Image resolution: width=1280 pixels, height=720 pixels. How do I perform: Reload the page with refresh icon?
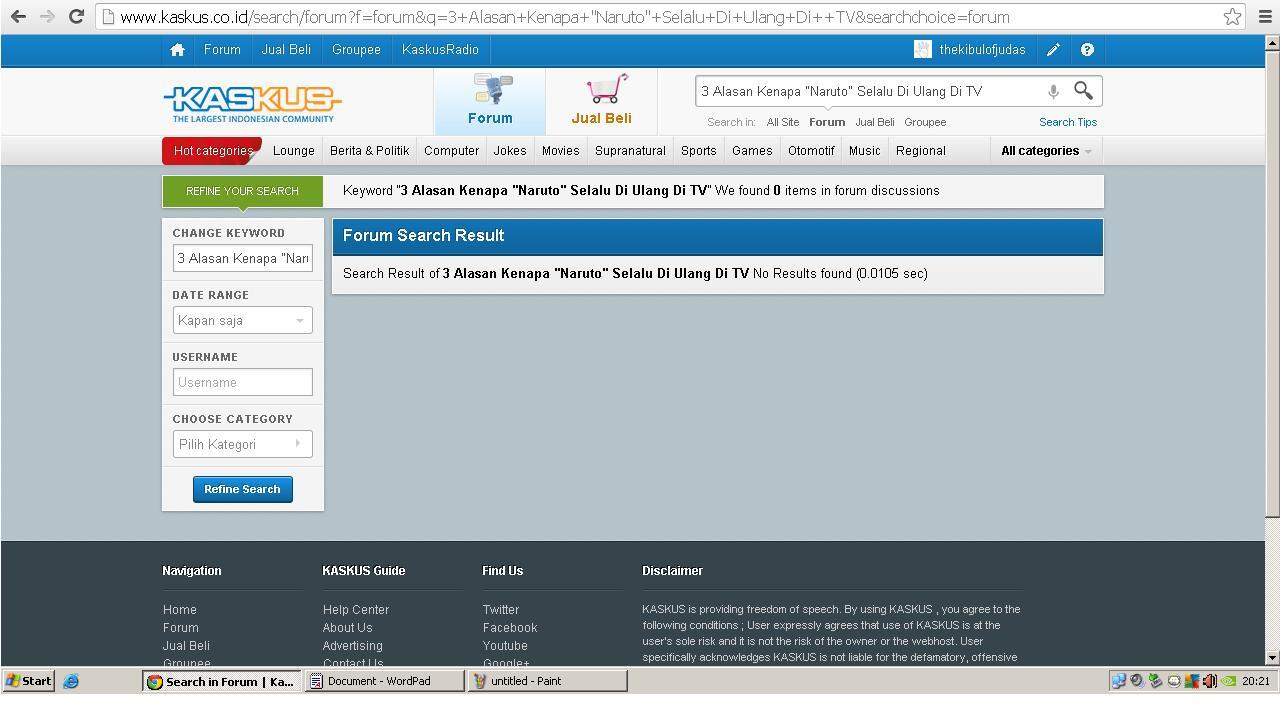[x=76, y=16]
